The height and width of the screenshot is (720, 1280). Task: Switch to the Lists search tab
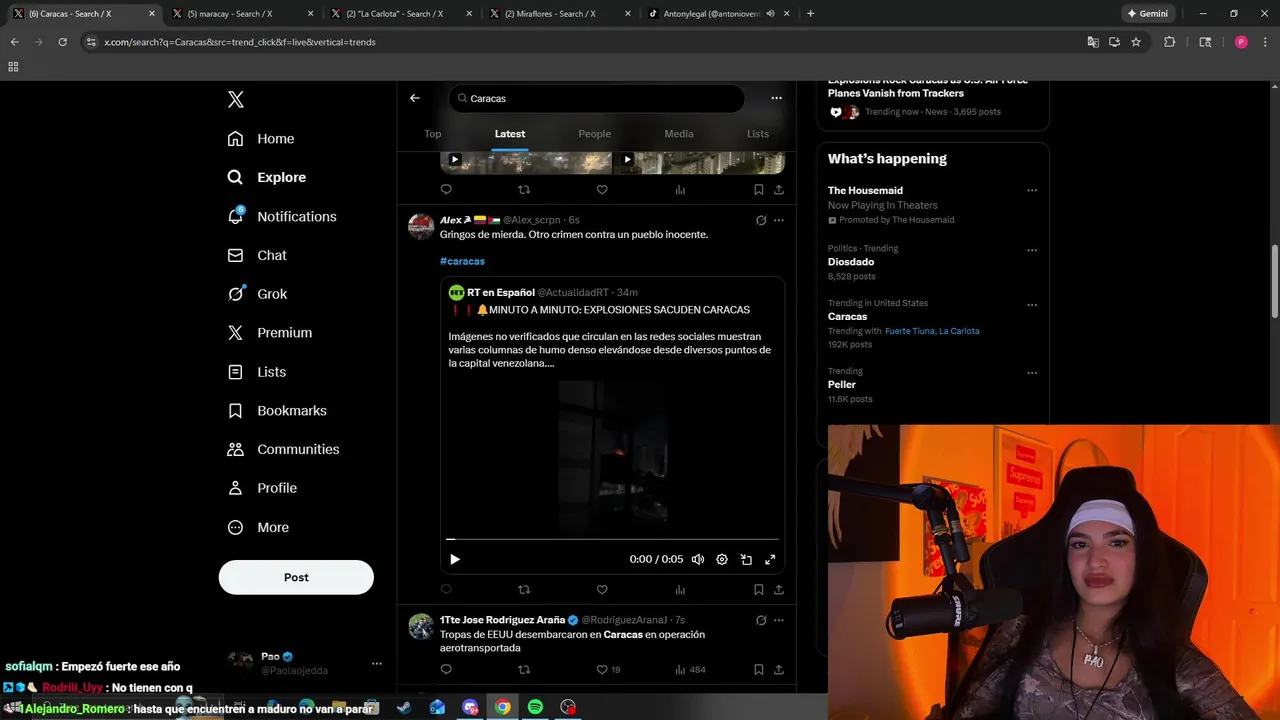(x=758, y=134)
